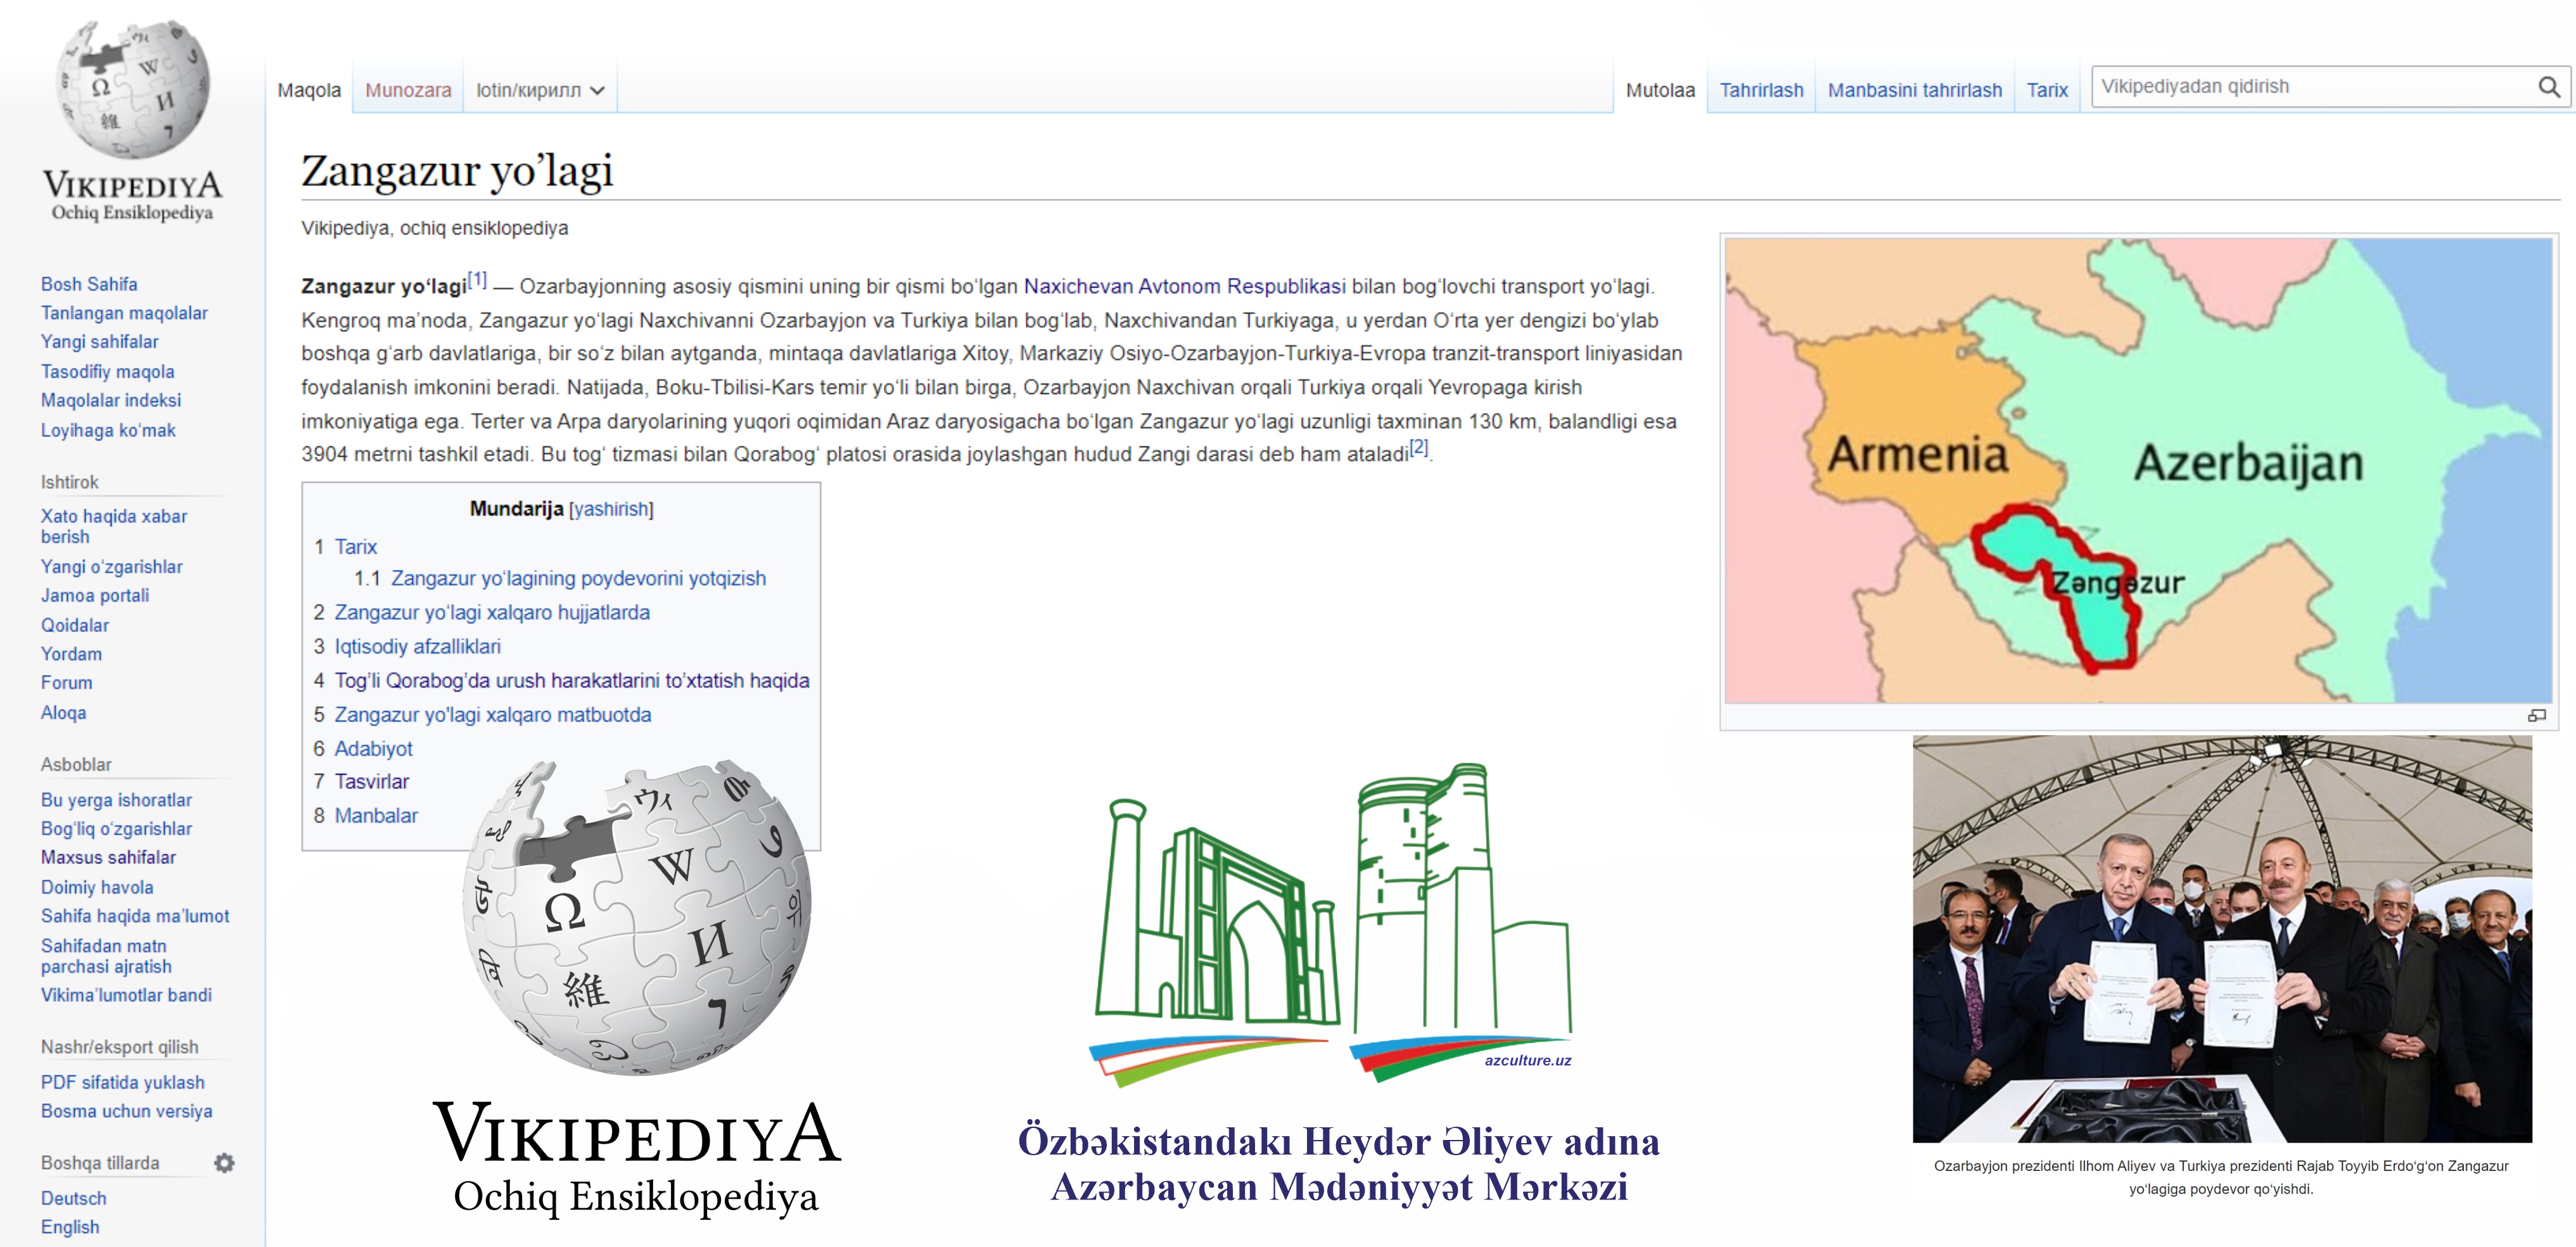This screenshot has width=2576, height=1247.
Task: Open Jamoa portali
Action: coord(94,596)
